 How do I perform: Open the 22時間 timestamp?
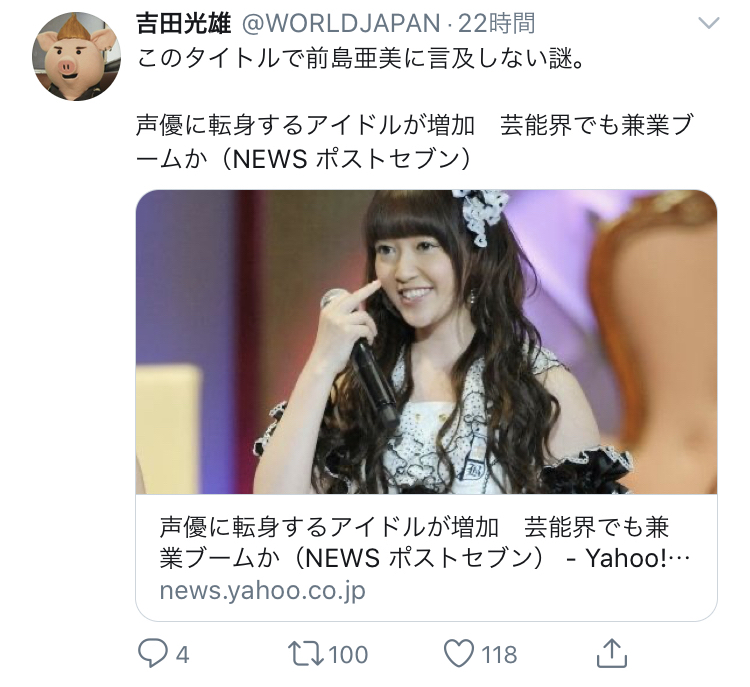point(496,23)
